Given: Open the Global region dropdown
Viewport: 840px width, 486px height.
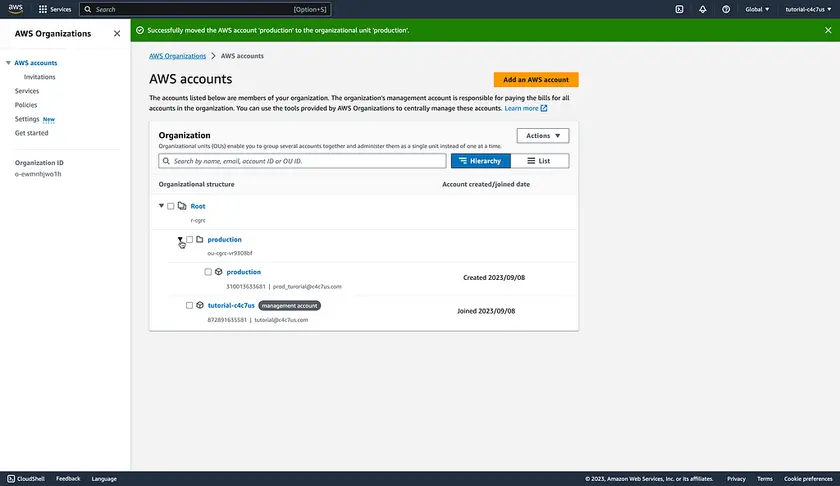Looking at the screenshot, I should coord(757,9).
